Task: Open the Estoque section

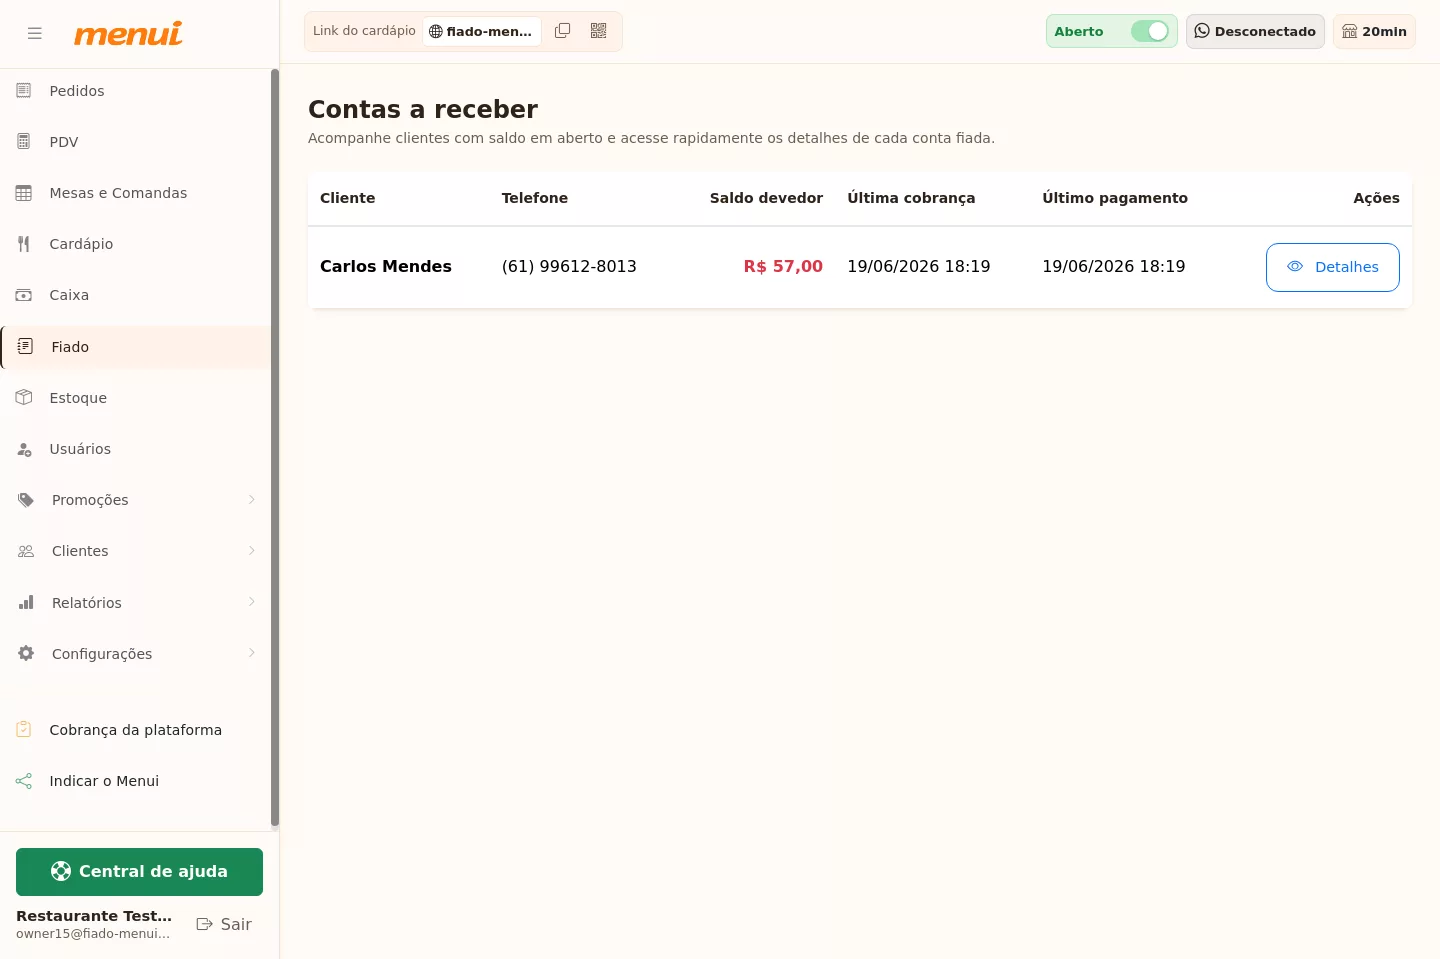Action: pyautogui.click(x=136, y=397)
